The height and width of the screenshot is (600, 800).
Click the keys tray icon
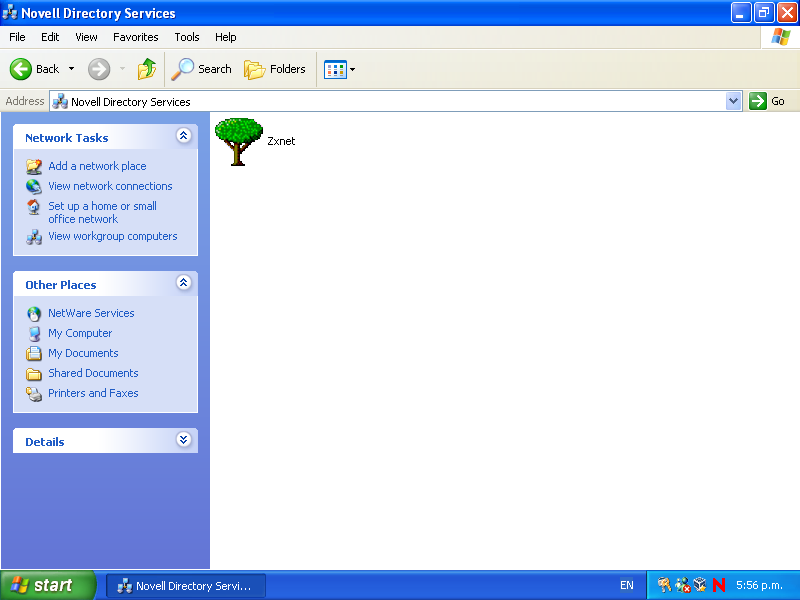point(664,585)
